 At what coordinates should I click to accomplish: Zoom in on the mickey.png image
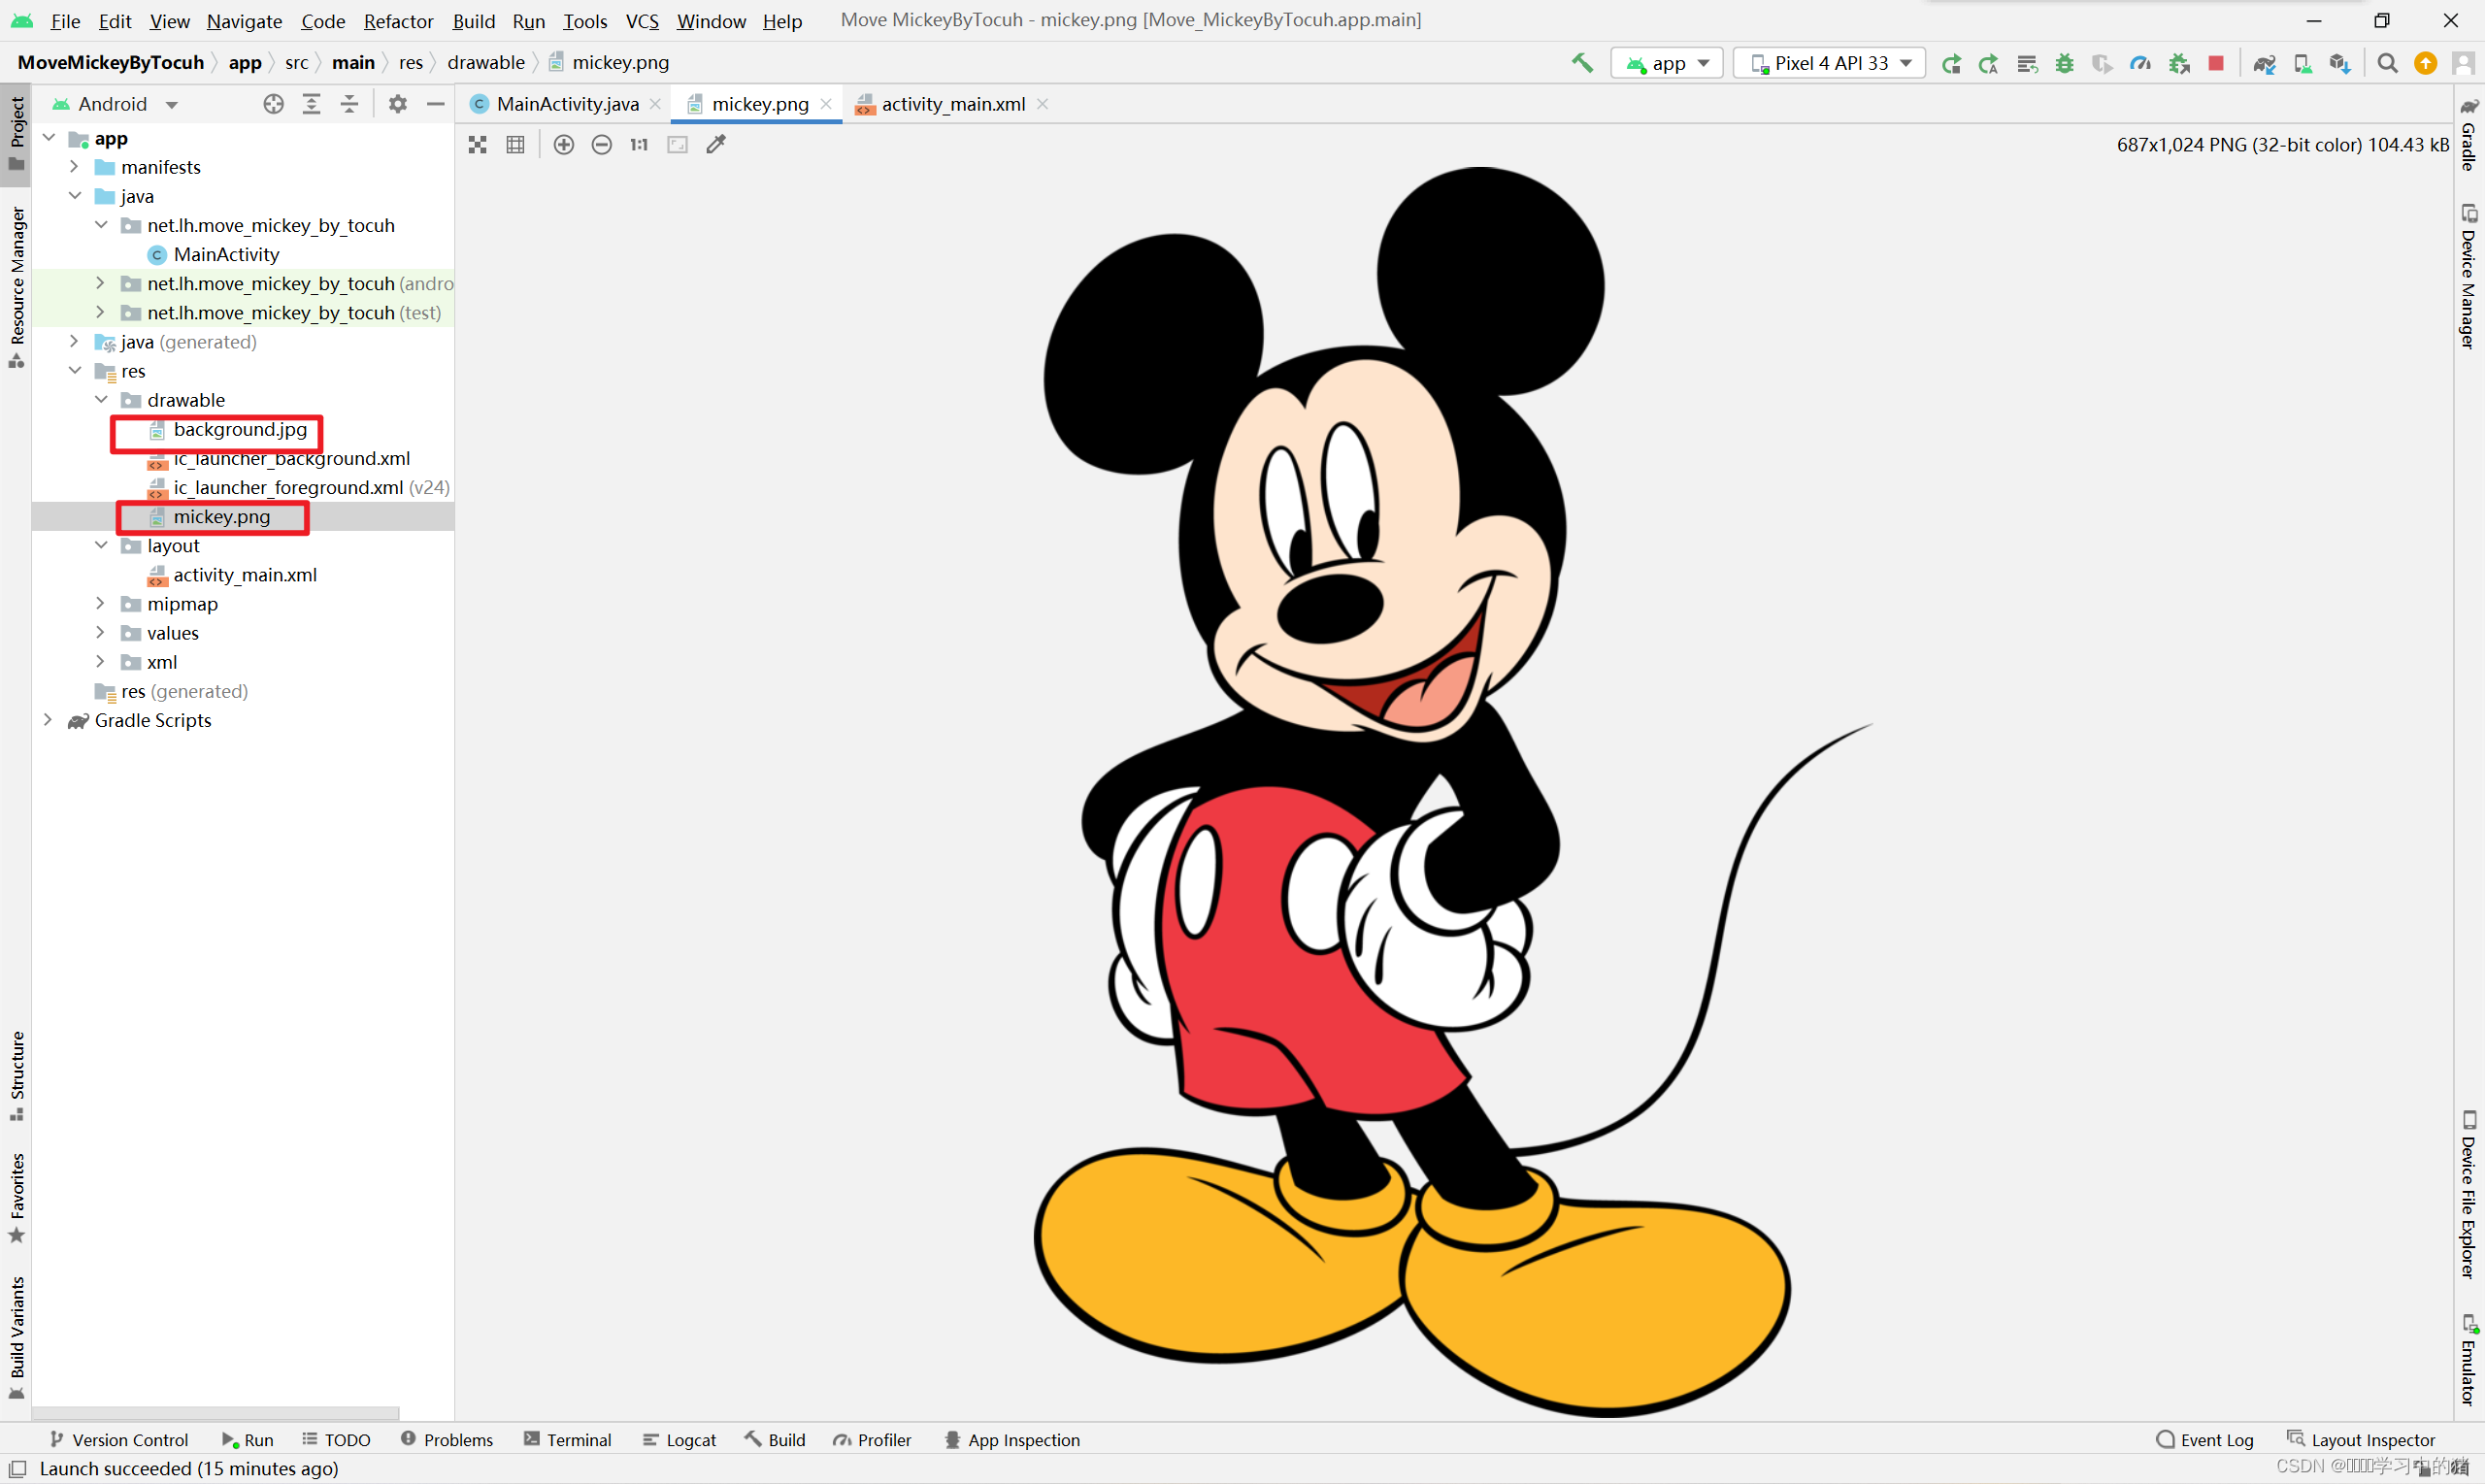564,145
